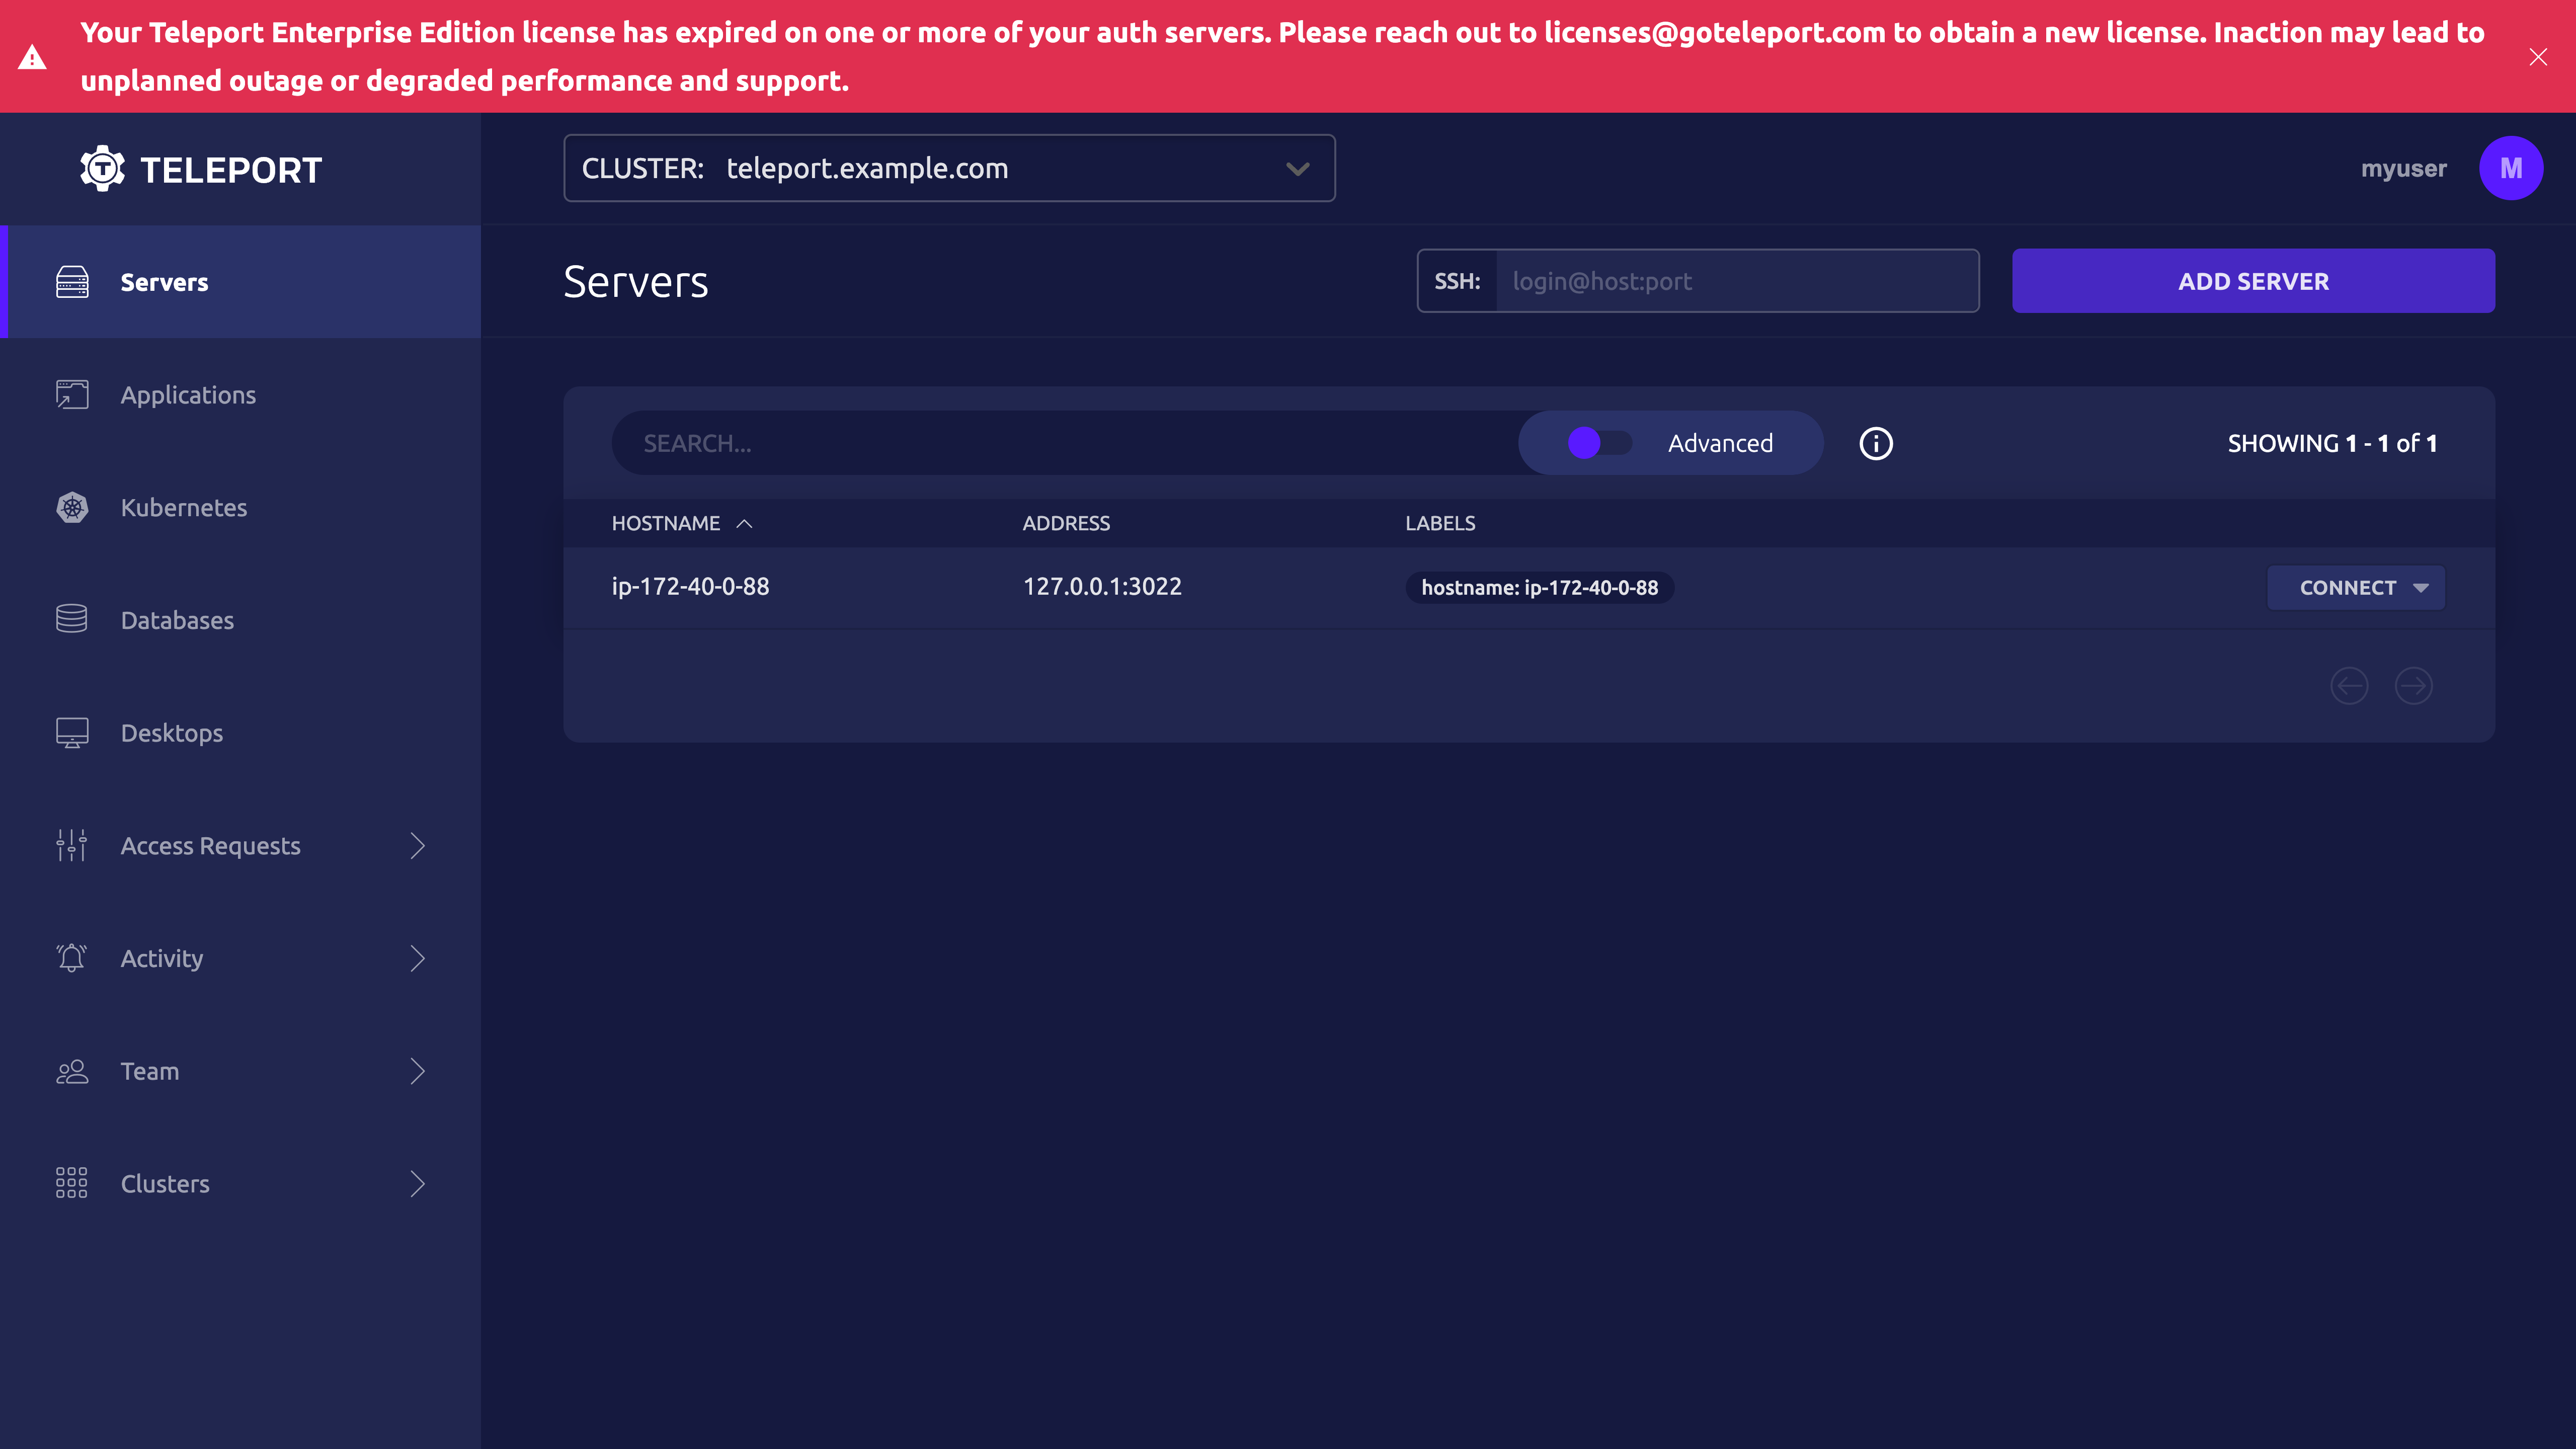Viewport: 2576px width, 1449px height.
Task: Enable the Advanced search toggle
Action: (x=1598, y=442)
